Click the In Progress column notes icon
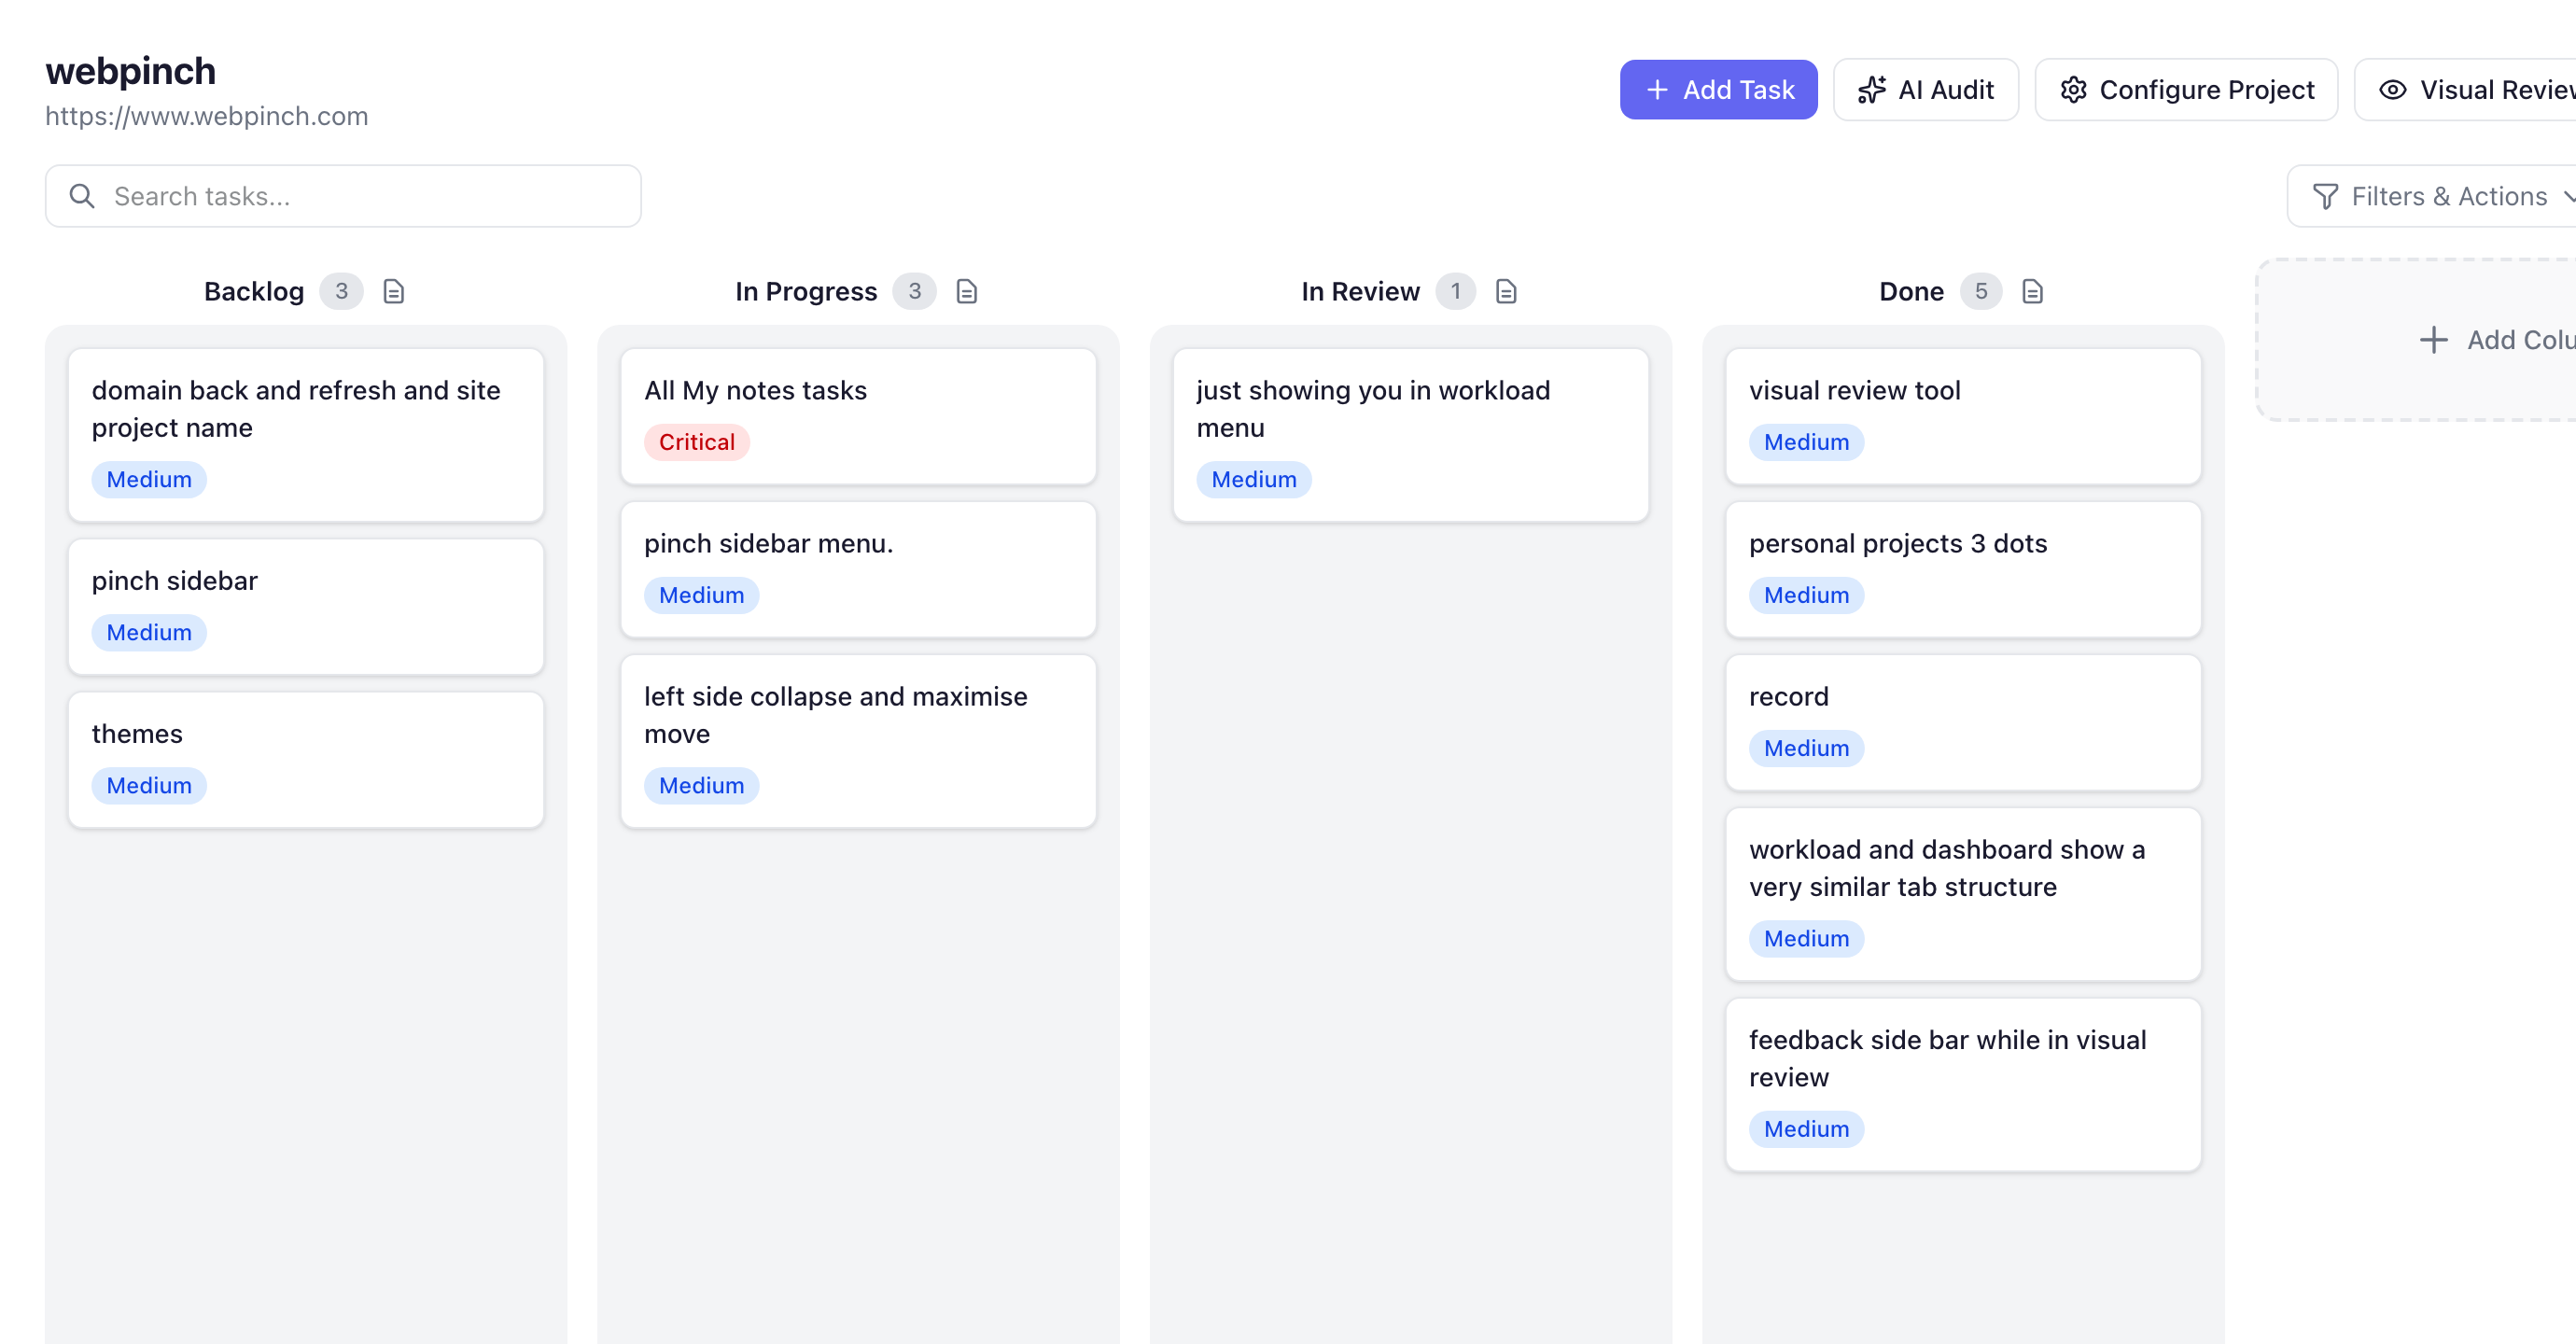 point(966,291)
